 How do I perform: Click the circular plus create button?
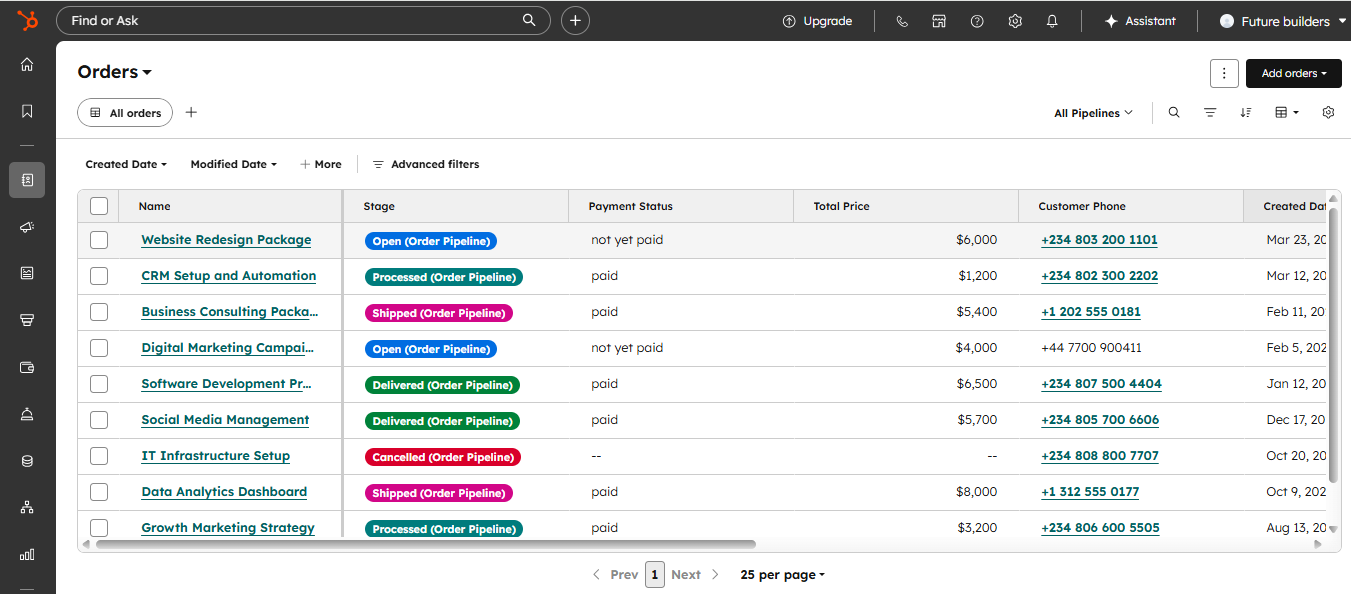click(575, 20)
